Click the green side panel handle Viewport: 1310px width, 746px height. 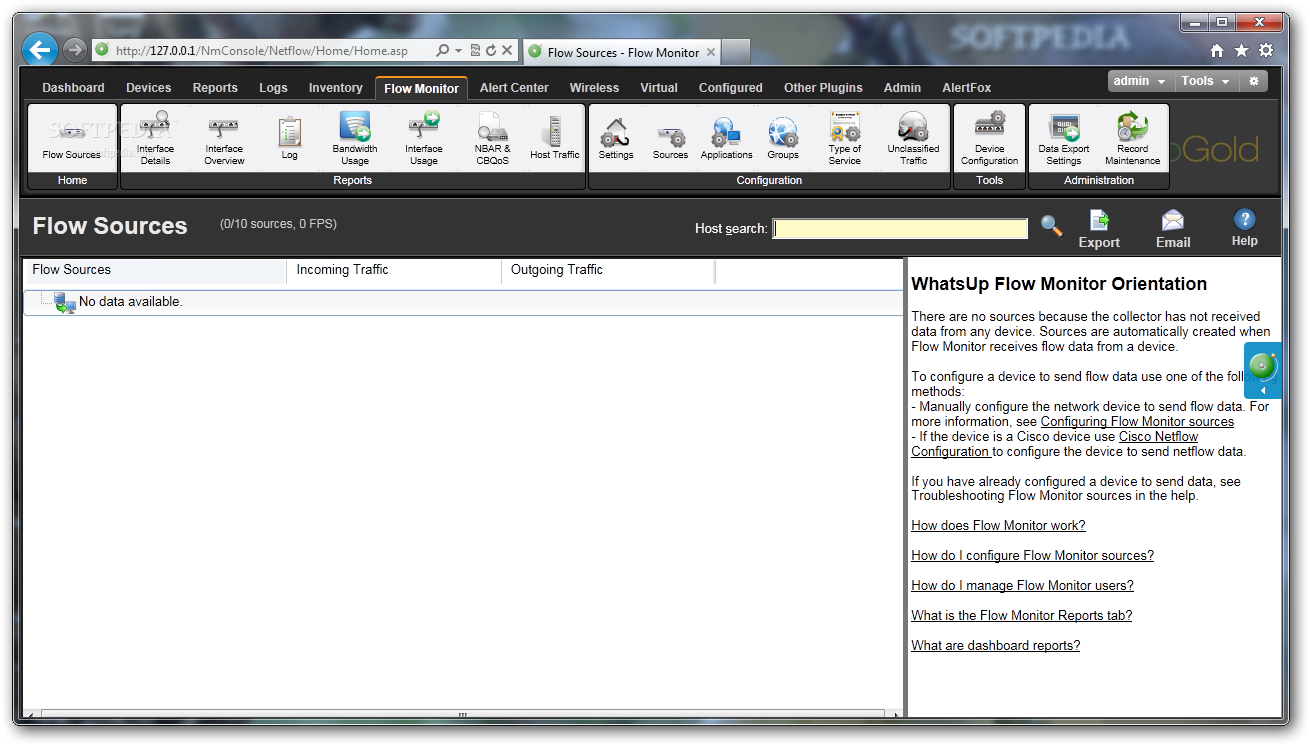(x=1262, y=370)
